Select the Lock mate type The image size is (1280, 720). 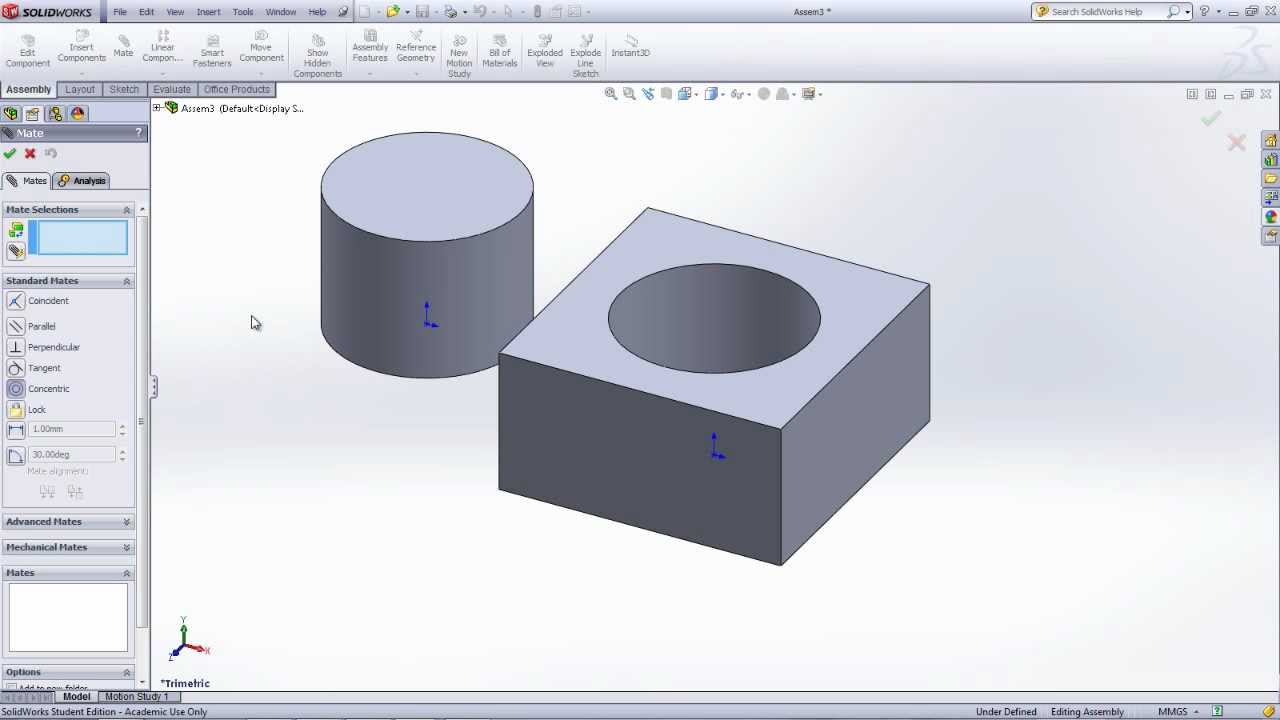tap(27, 410)
